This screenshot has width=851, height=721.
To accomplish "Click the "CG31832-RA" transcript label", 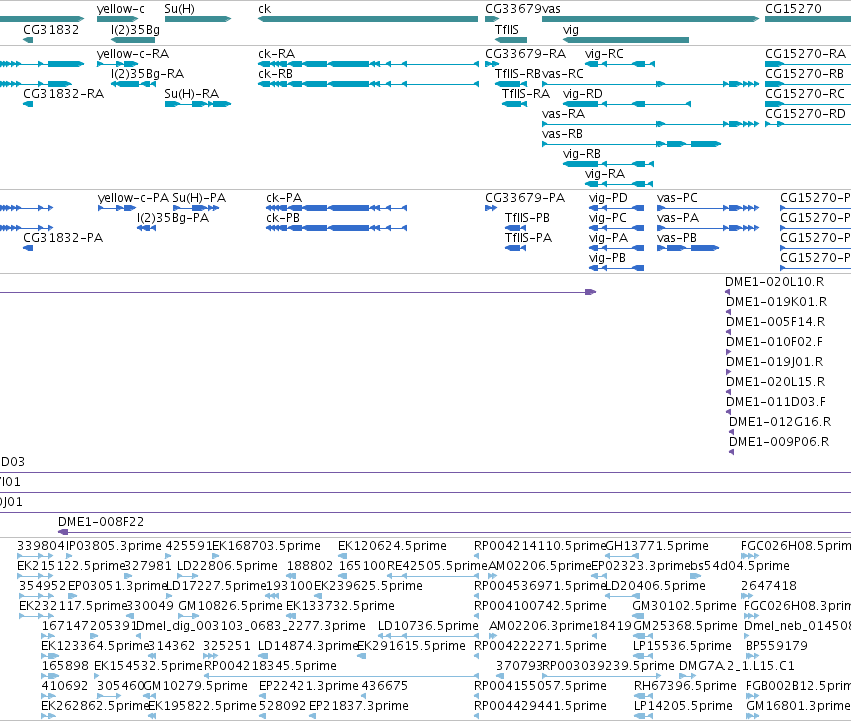I will point(63,94).
